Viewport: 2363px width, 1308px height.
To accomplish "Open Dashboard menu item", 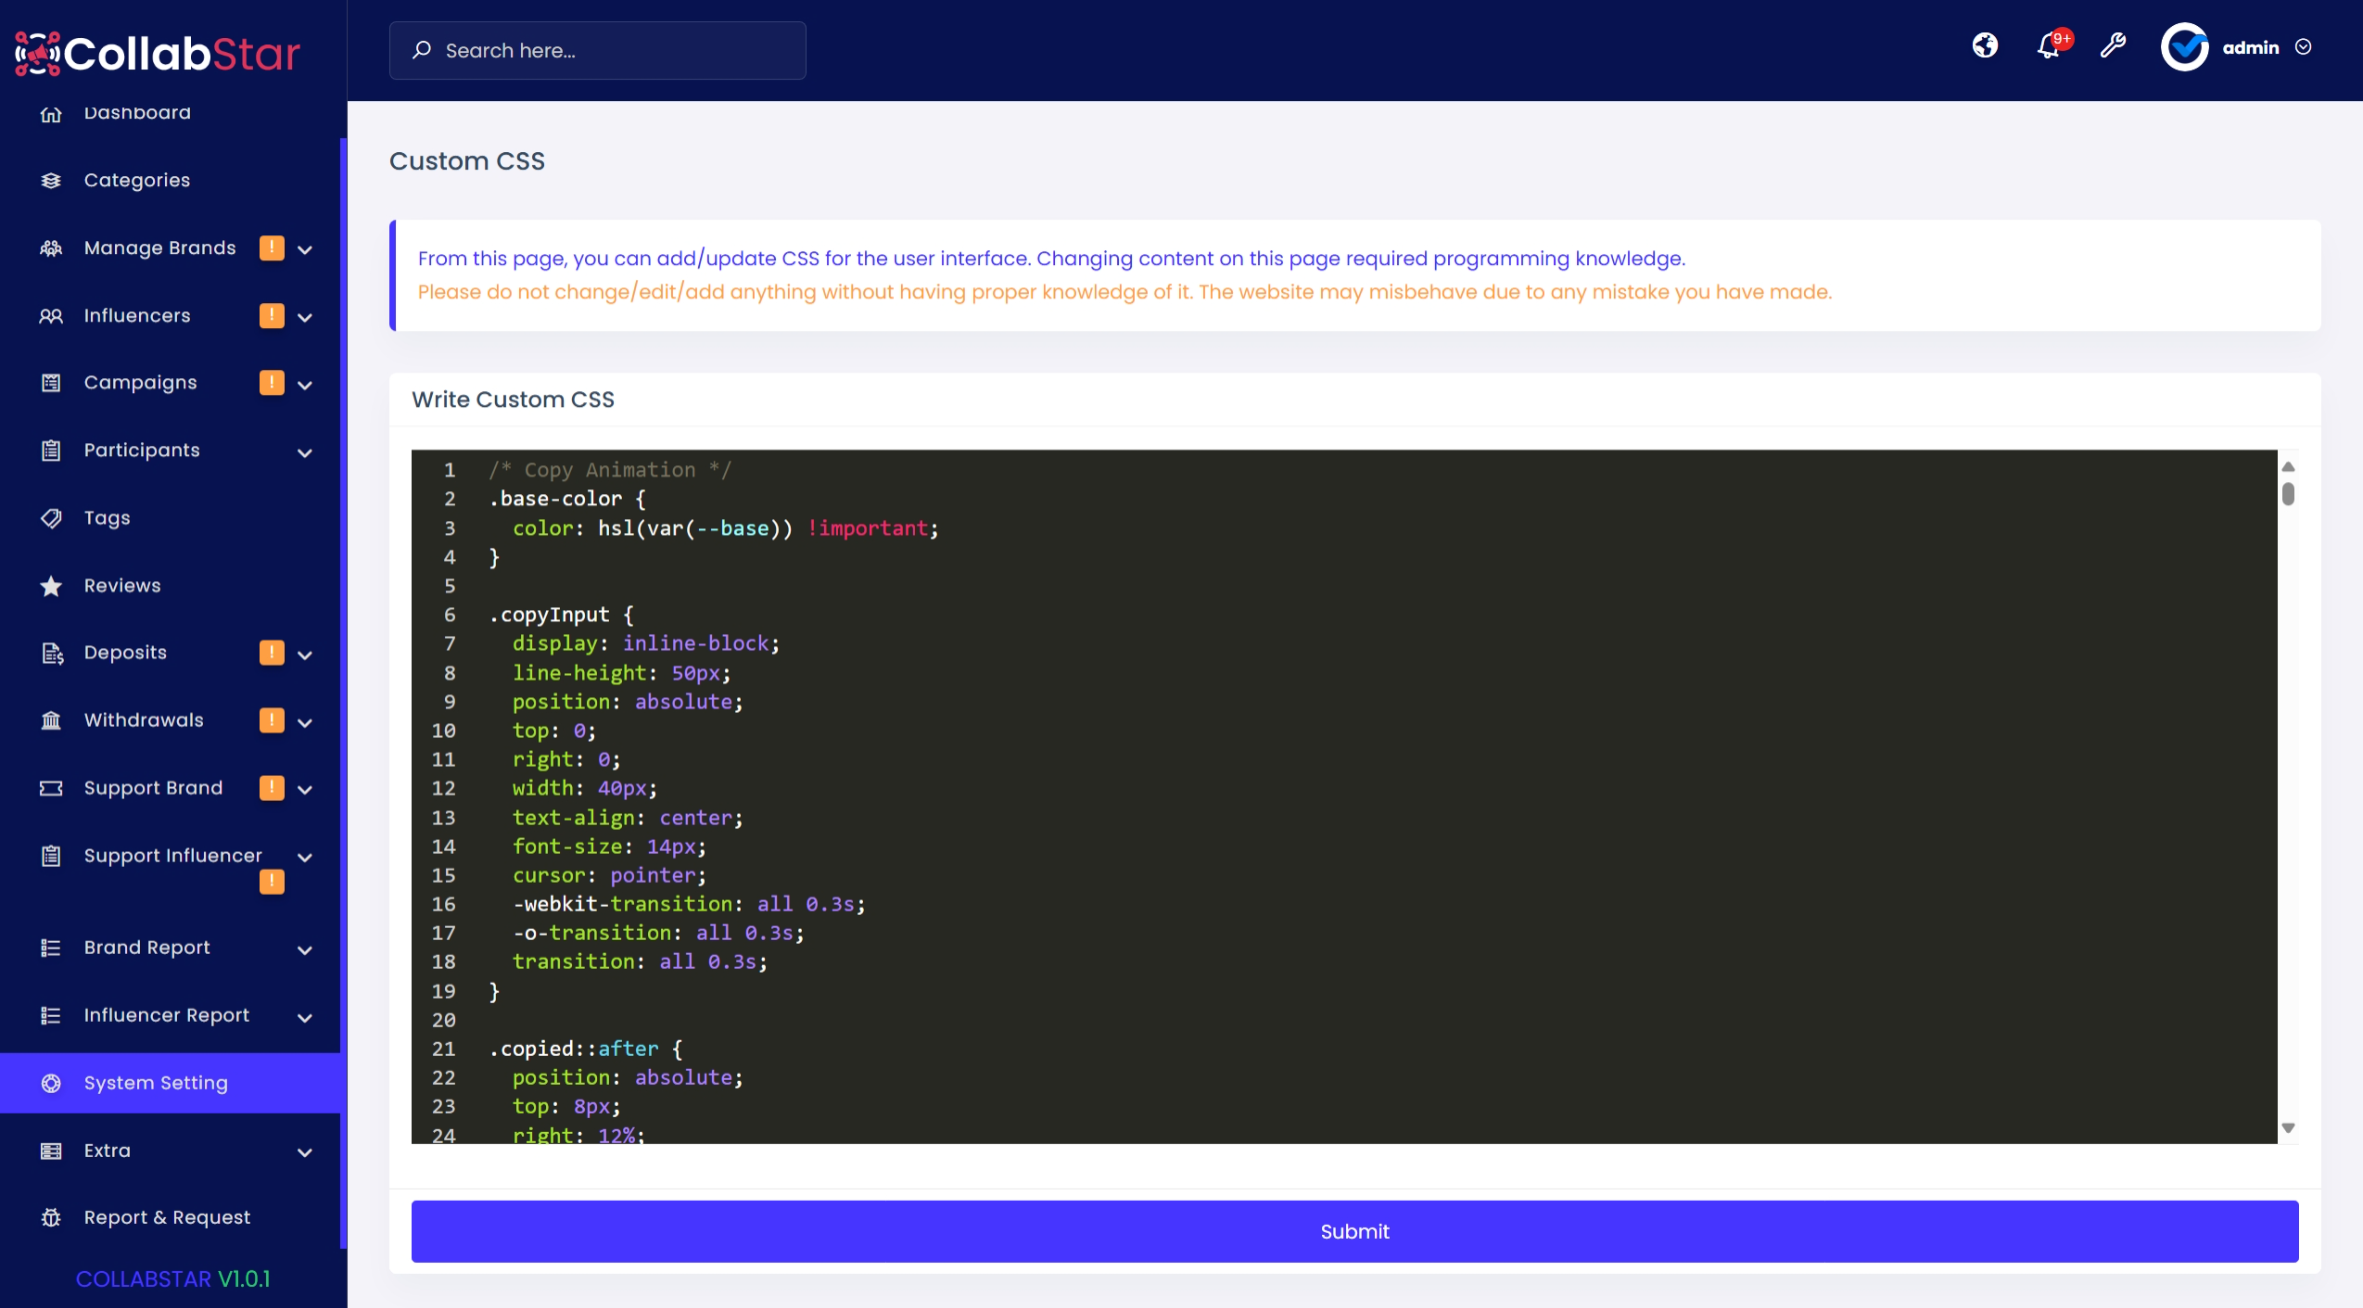I will coord(170,113).
